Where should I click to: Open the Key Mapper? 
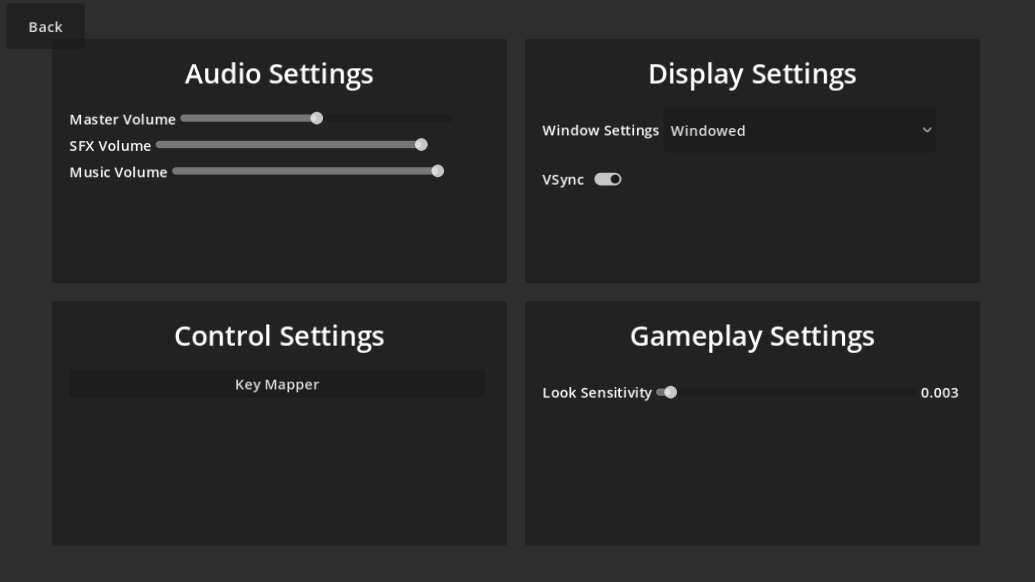pos(277,385)
